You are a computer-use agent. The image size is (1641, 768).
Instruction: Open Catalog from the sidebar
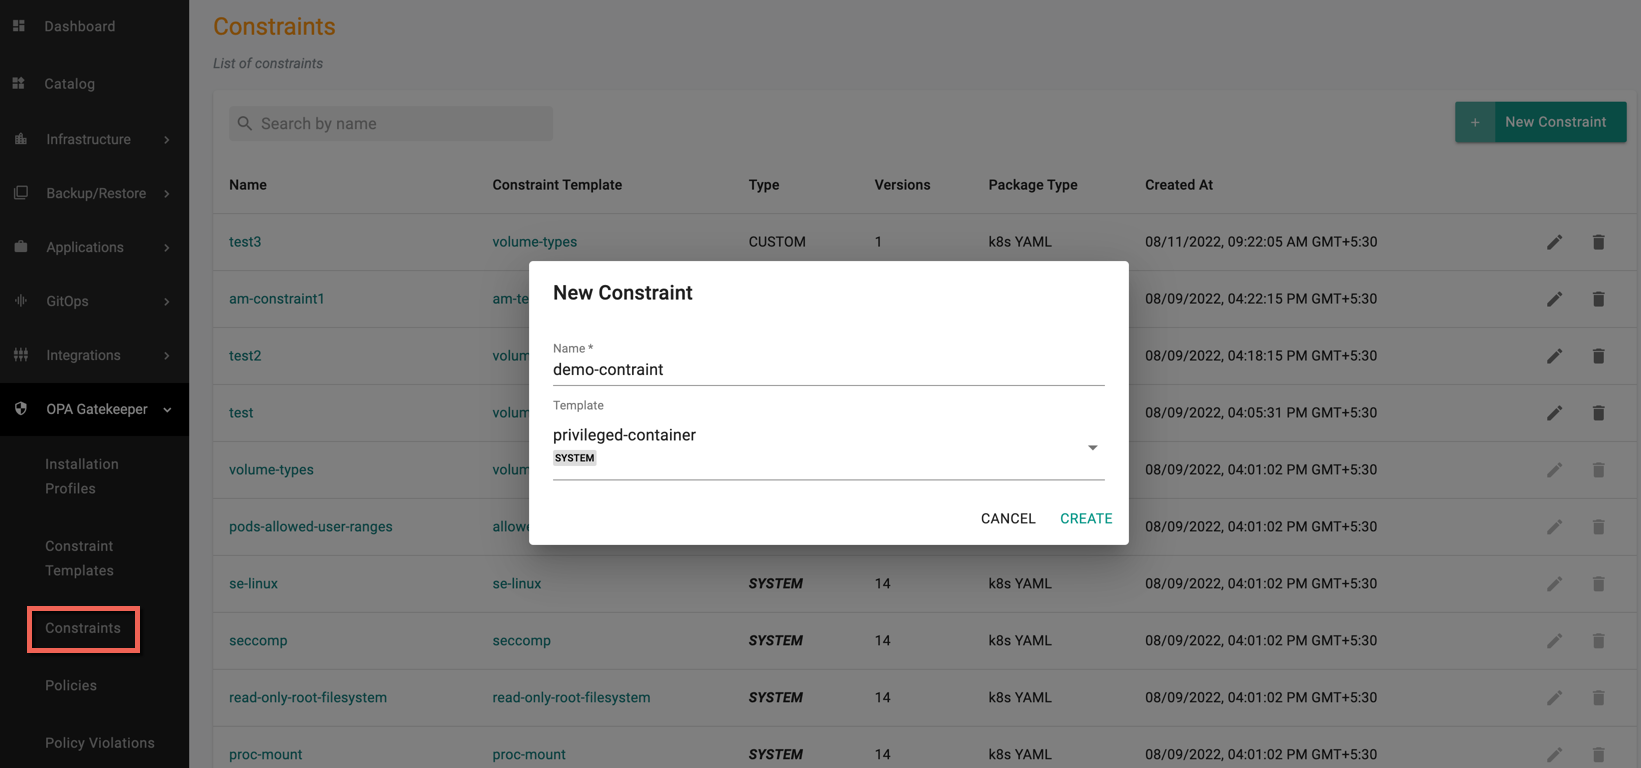pyautogui.click(x=70, y=84)
